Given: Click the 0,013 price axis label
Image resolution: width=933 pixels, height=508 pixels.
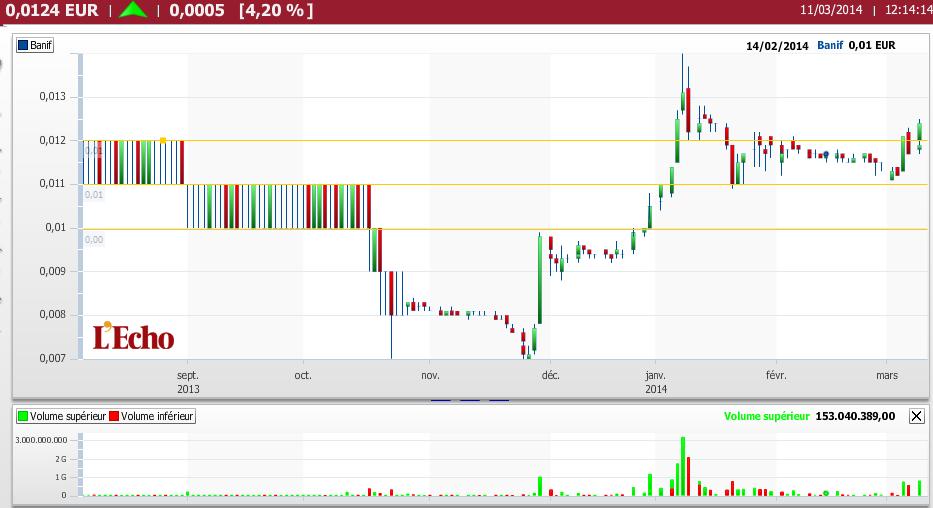Looking at the screenshot, I should [x=52, y=96].
